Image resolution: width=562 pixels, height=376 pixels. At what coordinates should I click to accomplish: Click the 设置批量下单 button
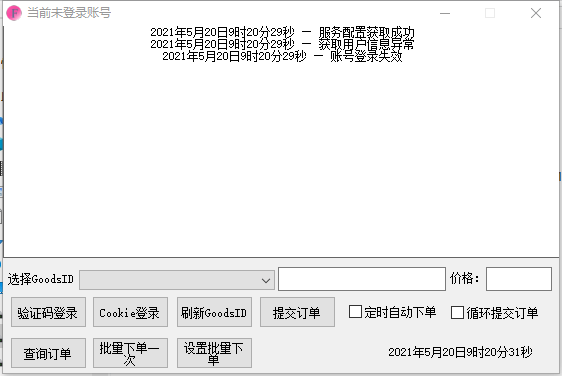click(214, 353)
